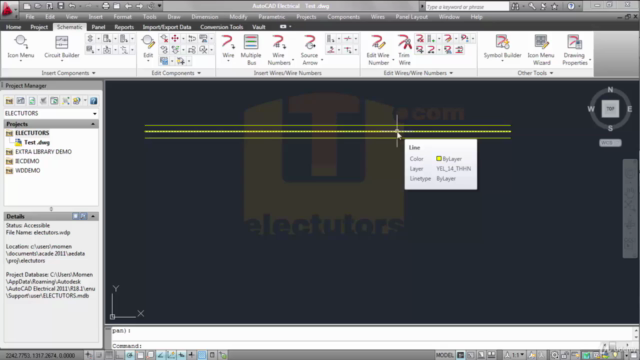640x360 pixels.
Task: Toggle Object Snap in status bar
Action: click(x=140, y=355)
